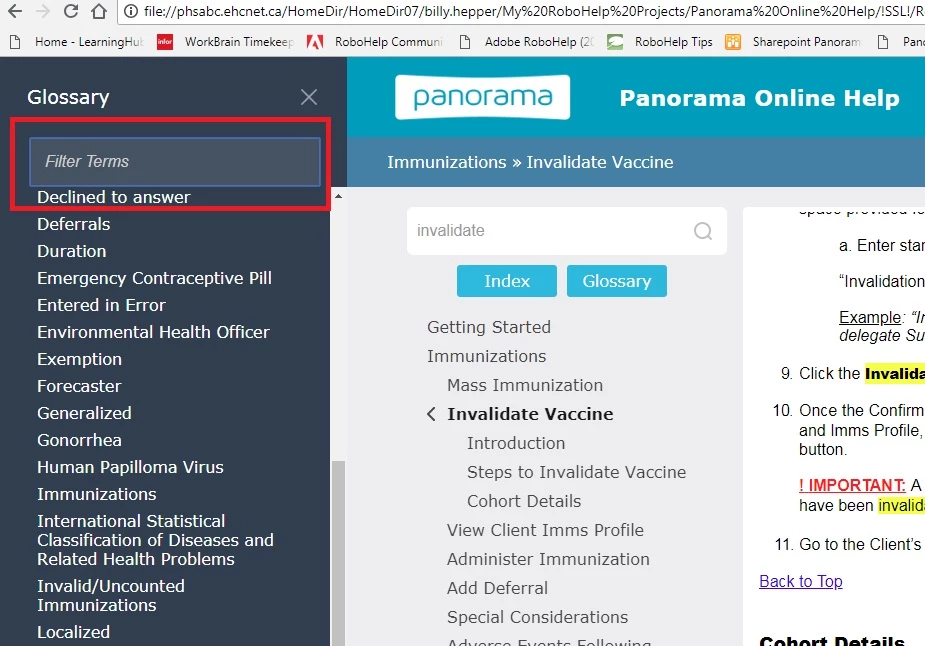Select glossary term Generalized
Image resolution: width=925 pixels, height=646 pixels.
click(x=84, y=414)
